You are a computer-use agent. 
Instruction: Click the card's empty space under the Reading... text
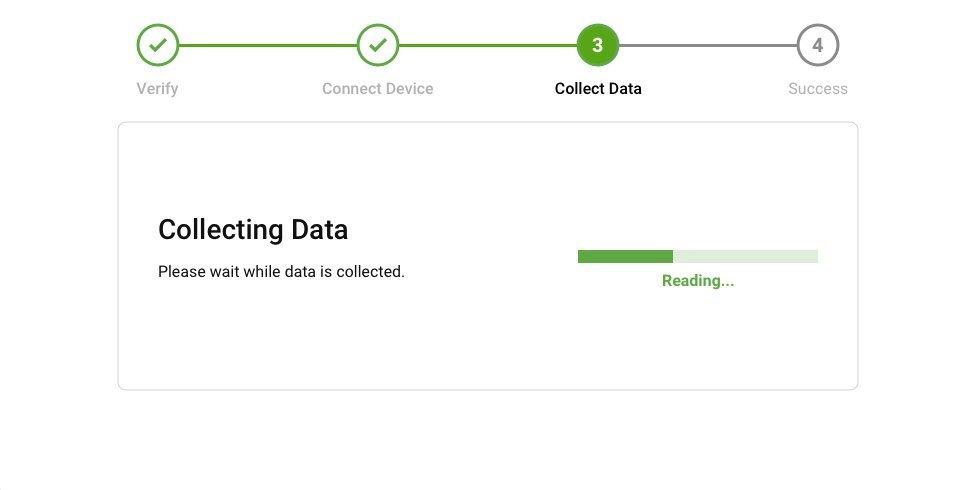698,340
